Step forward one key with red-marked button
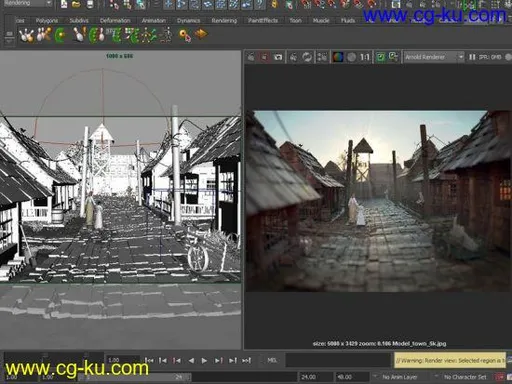The width and height of the screenshot is (512, 384). click(x=218, y=361)
